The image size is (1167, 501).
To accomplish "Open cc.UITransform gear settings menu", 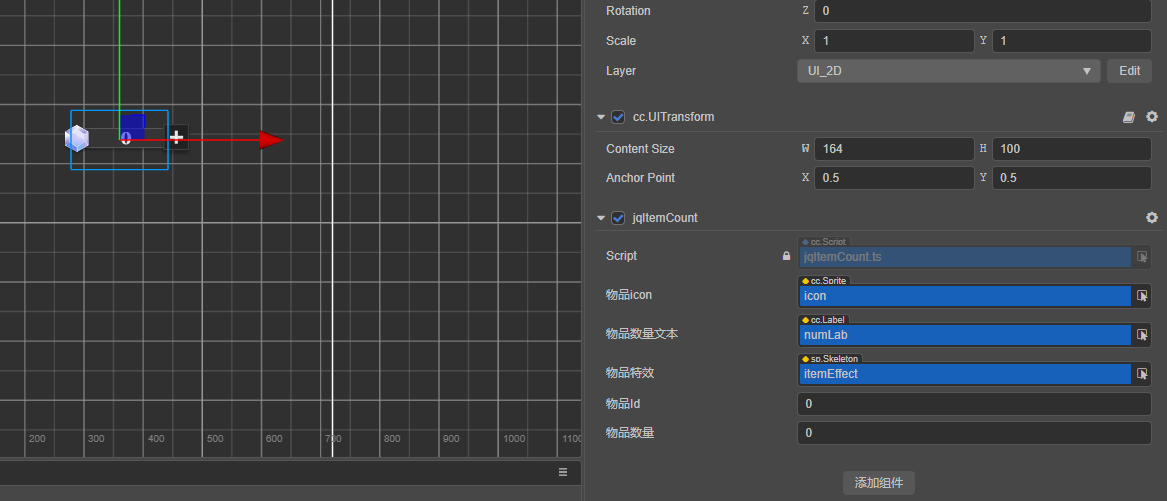I will pyautogui.click(x=1151, y=117).
